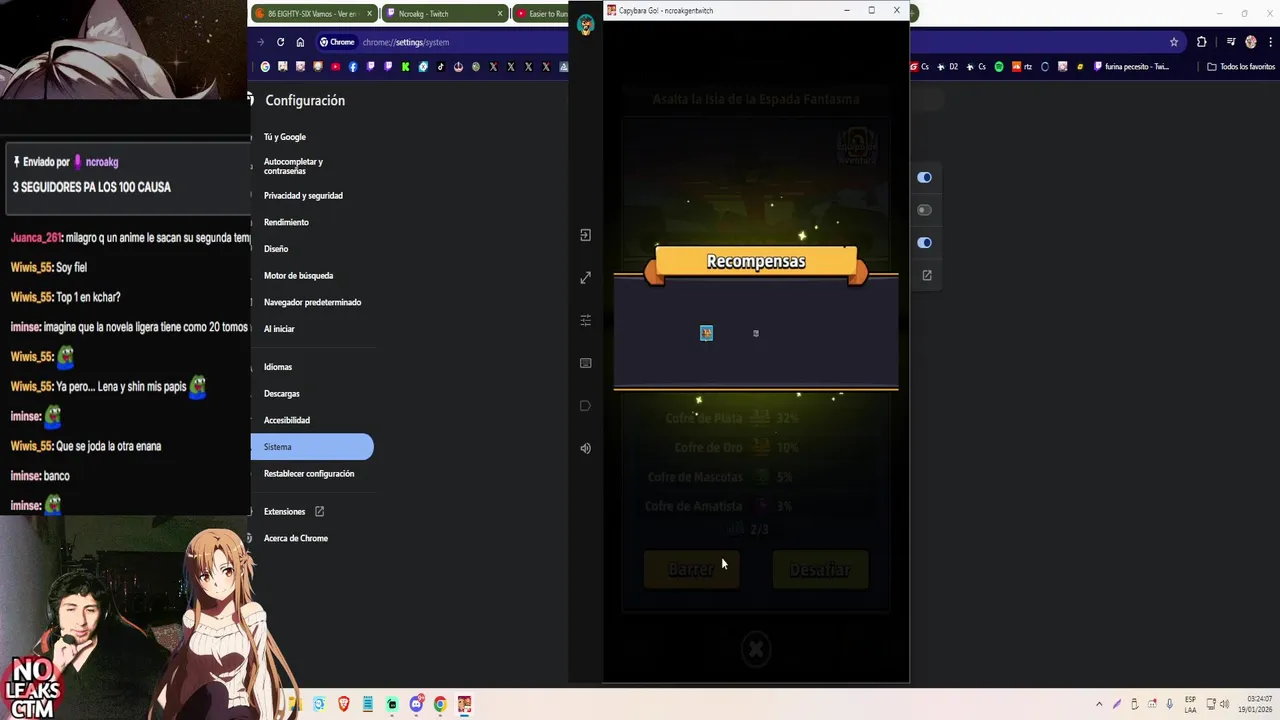Image resolution: width=1280 pixels, height=720 pixels.
Task: Open the Kick bookmark icon
Action: point(405,67)
